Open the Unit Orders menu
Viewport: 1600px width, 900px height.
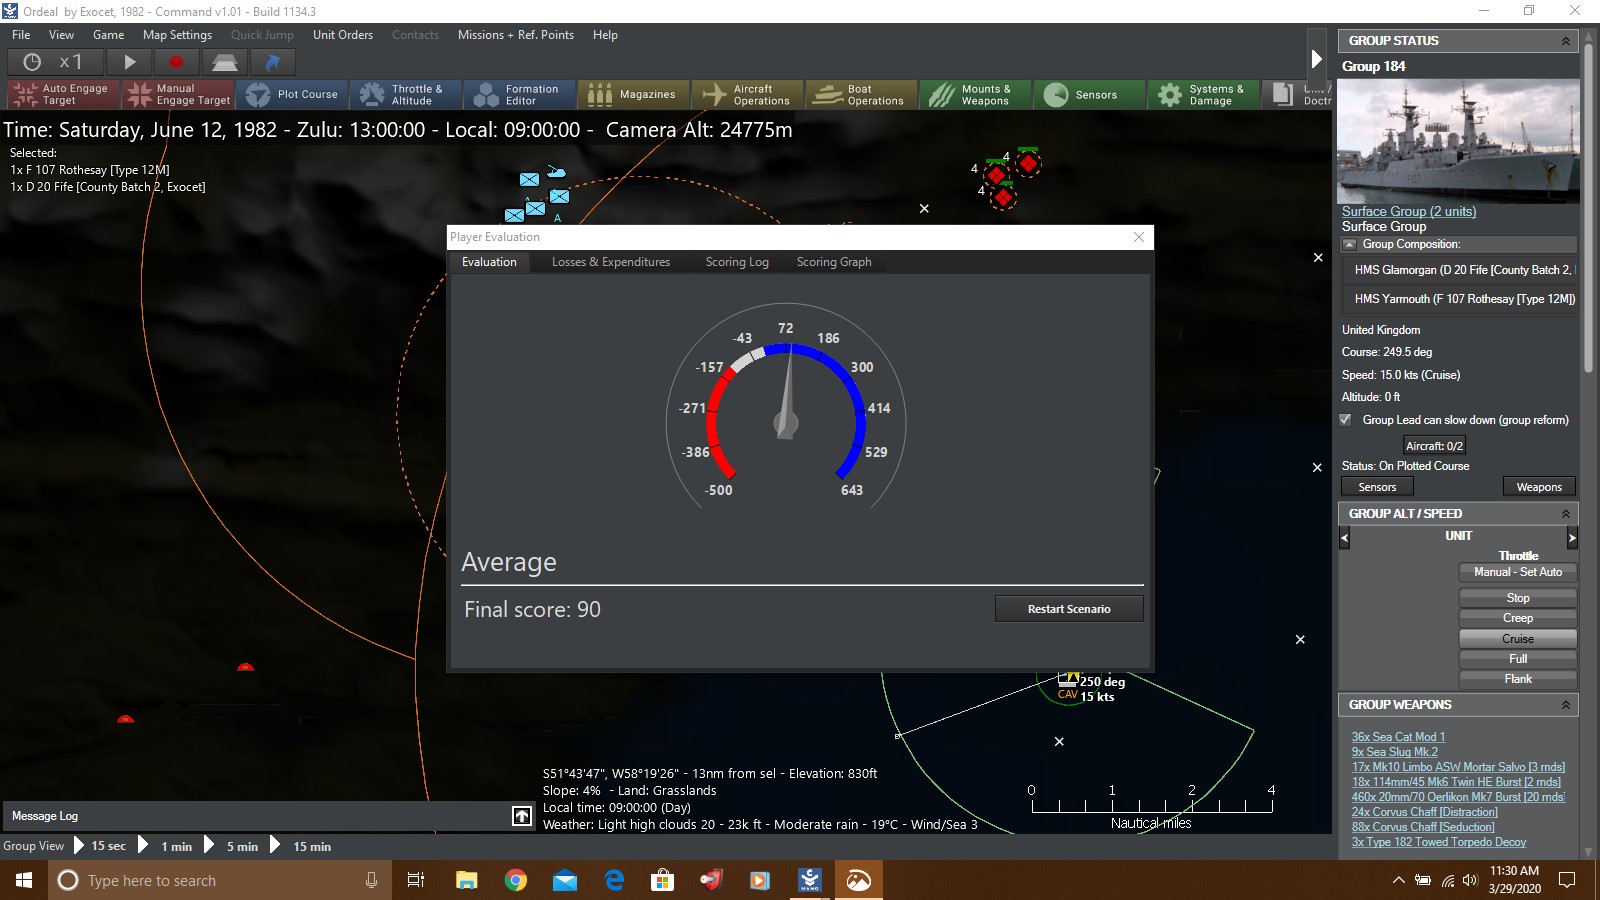click(343, 34)
